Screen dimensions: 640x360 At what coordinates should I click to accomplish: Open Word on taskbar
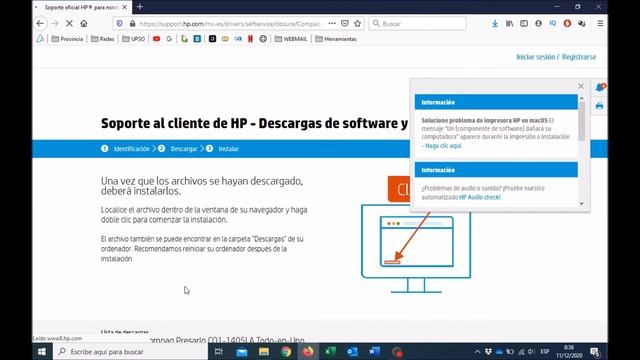pyautogui.click(x=374, y=351)
